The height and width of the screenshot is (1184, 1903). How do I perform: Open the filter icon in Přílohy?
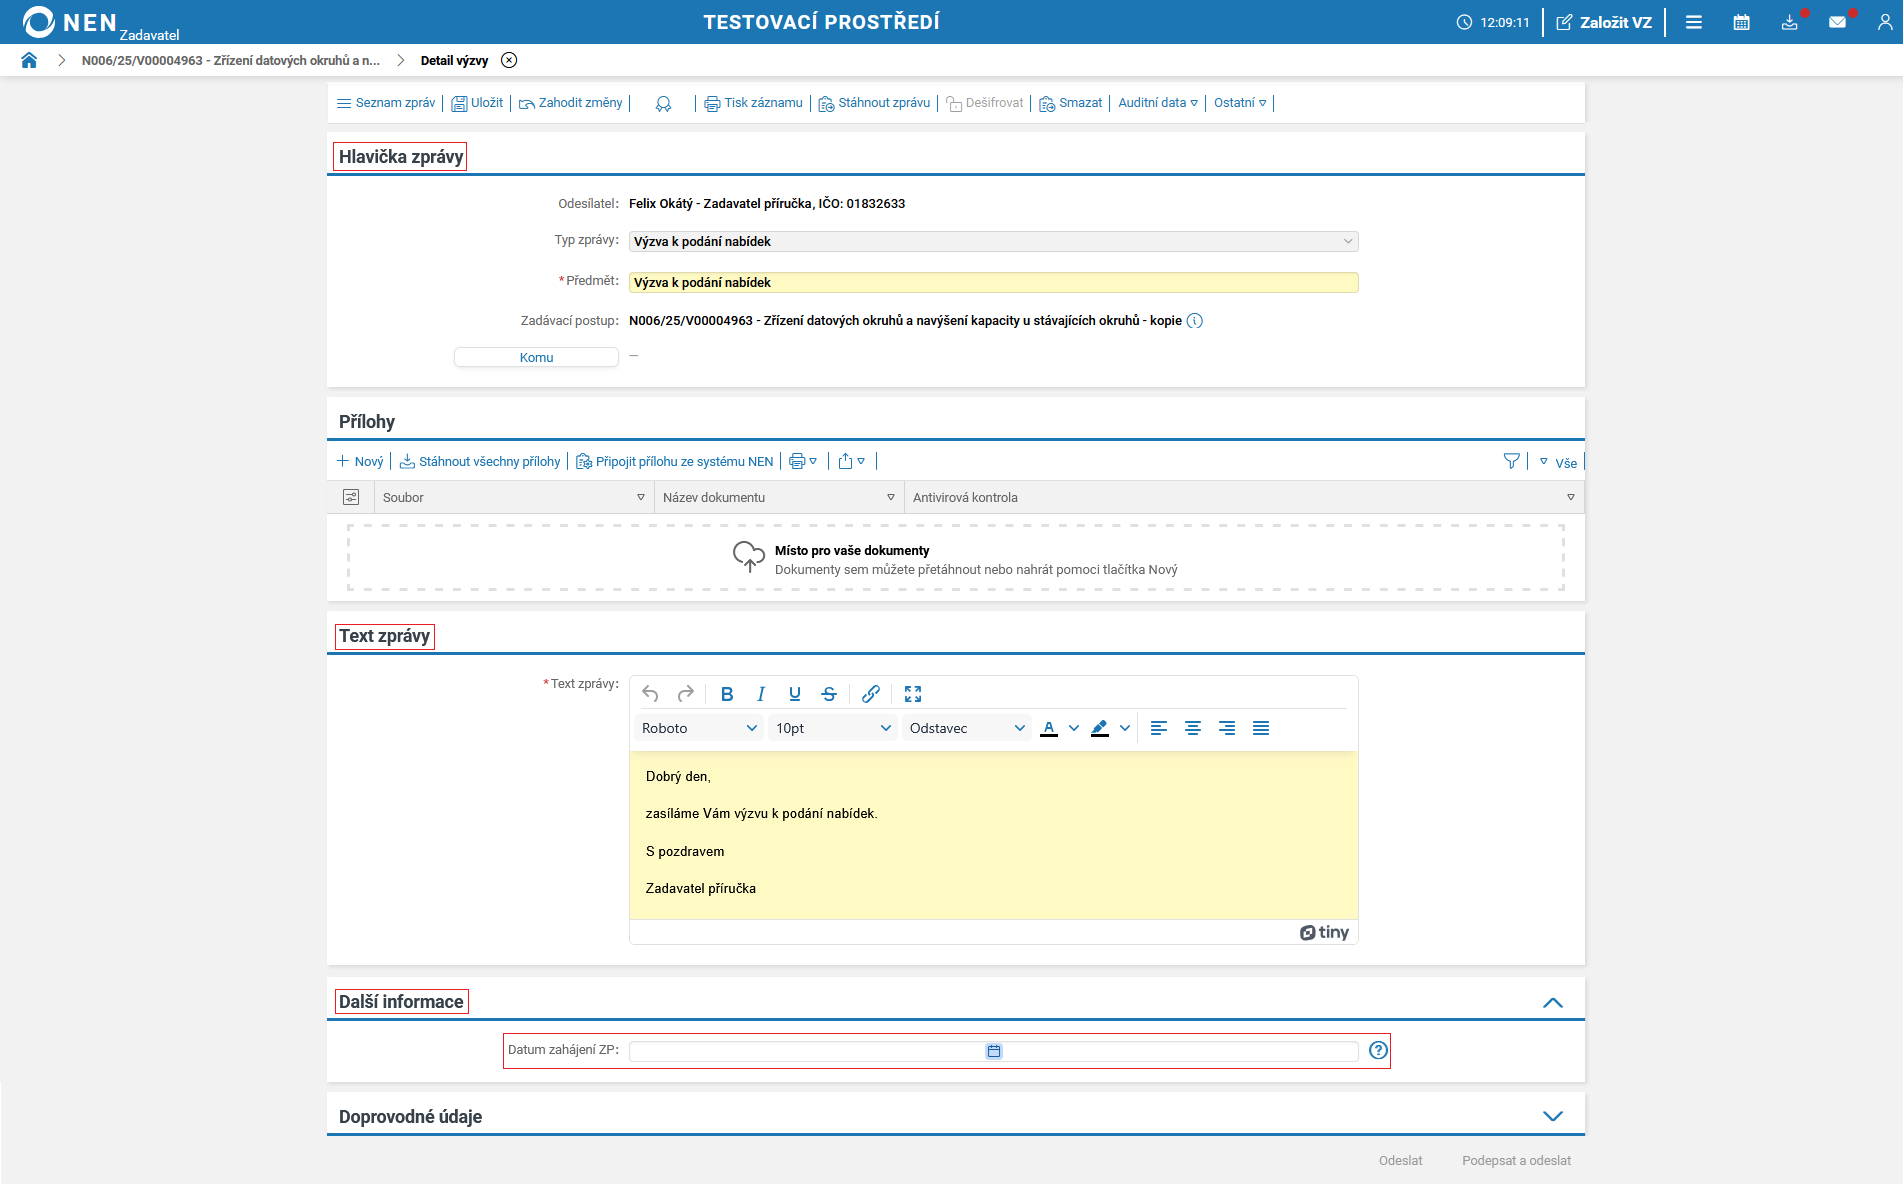tap(1511, 461)
